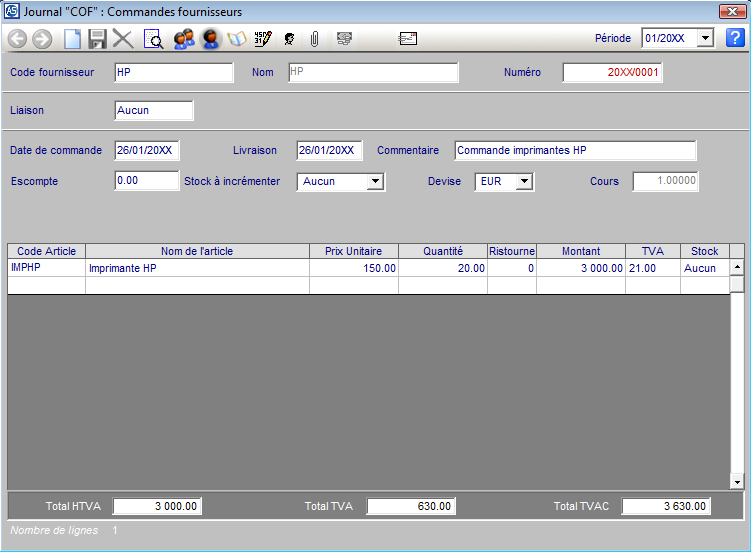Open the Devise currency dropdown
This screenshot has height=552, width=751.
524,182
